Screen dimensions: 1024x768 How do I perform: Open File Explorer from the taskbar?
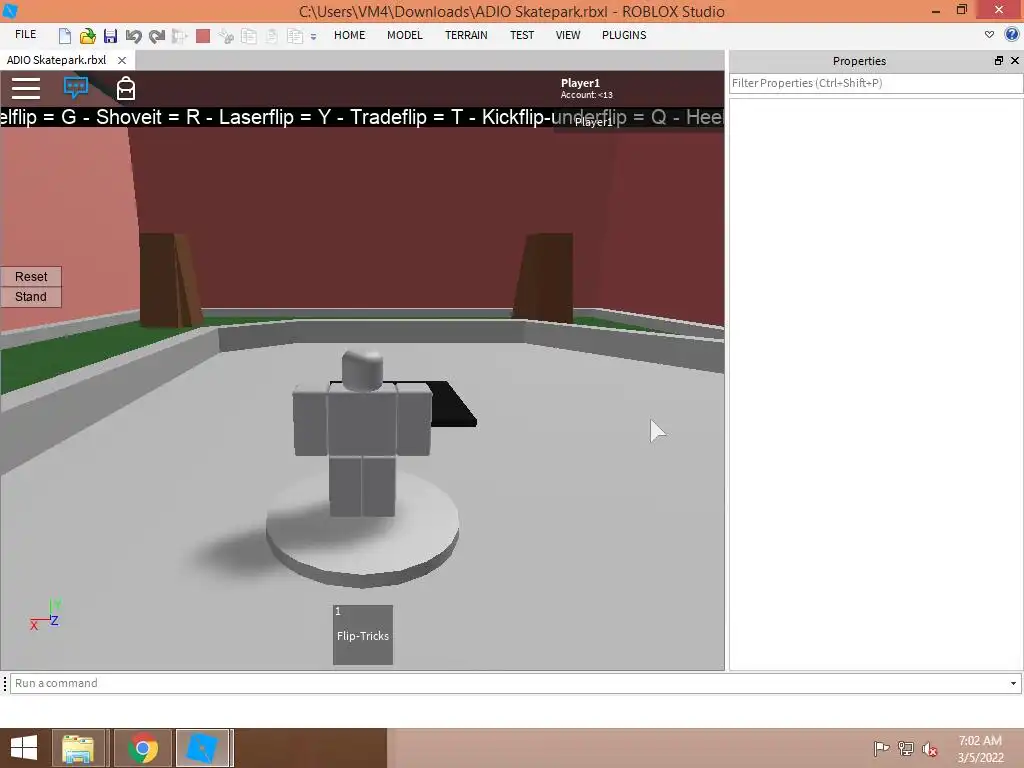(78, 748)
